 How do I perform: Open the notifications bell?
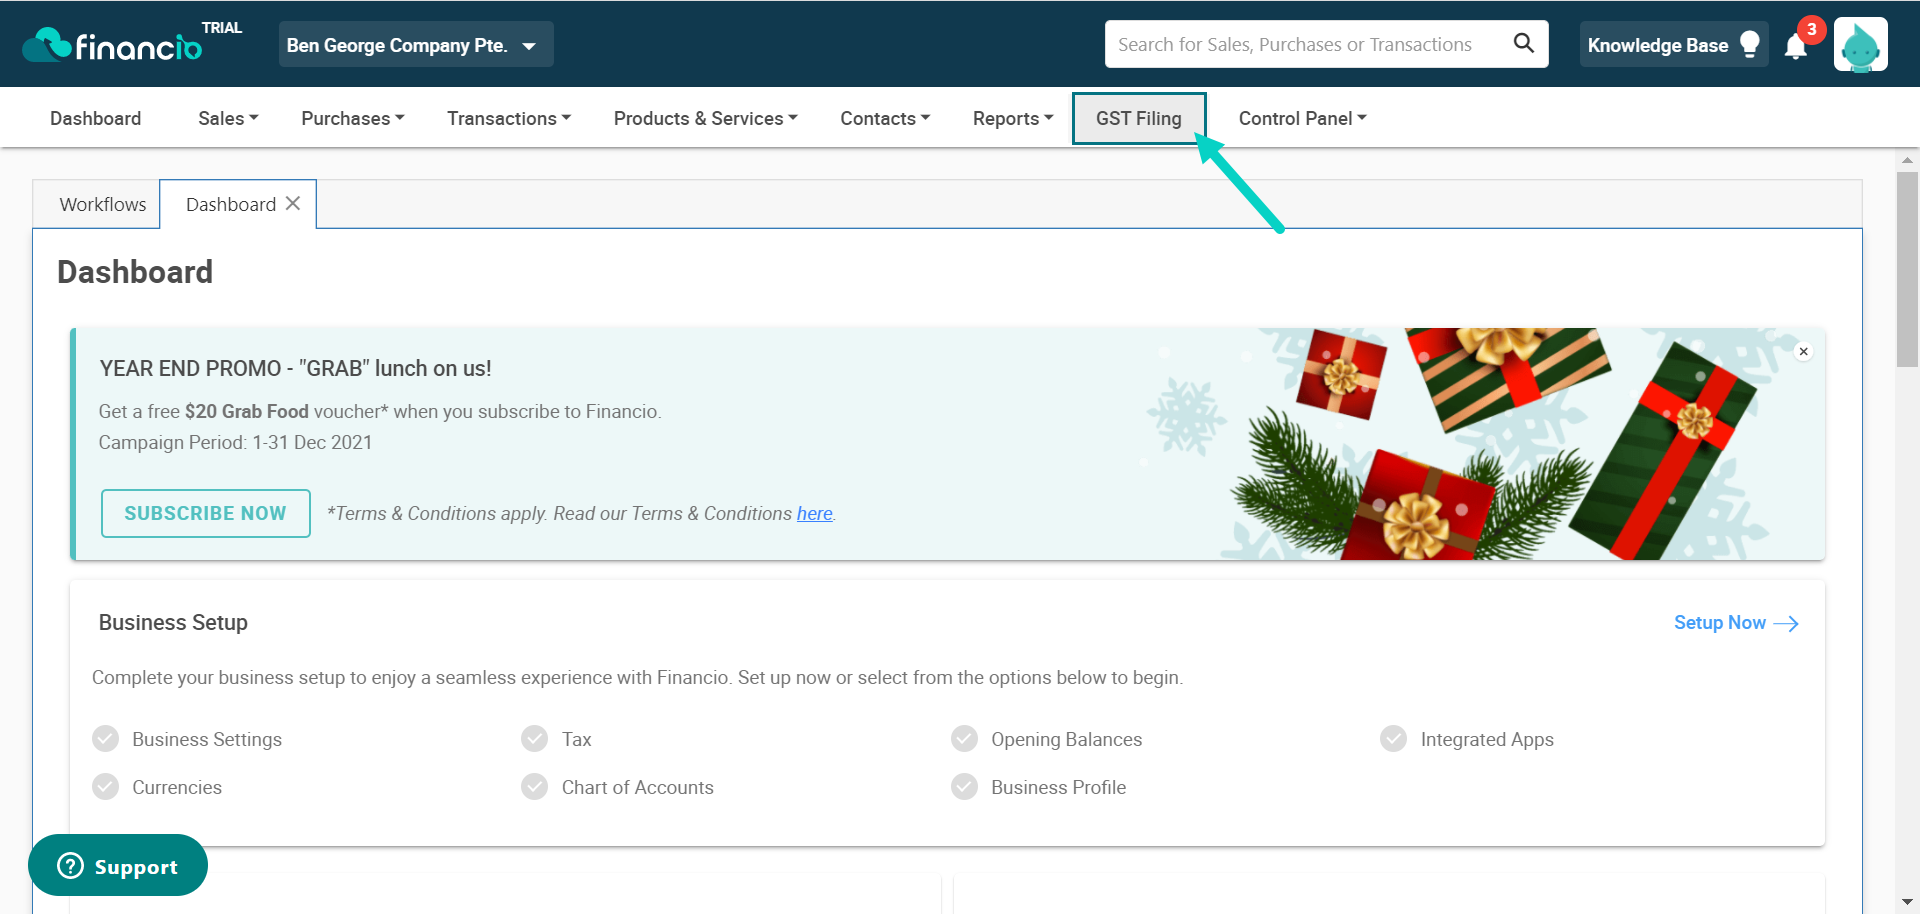click(1796, 46)
